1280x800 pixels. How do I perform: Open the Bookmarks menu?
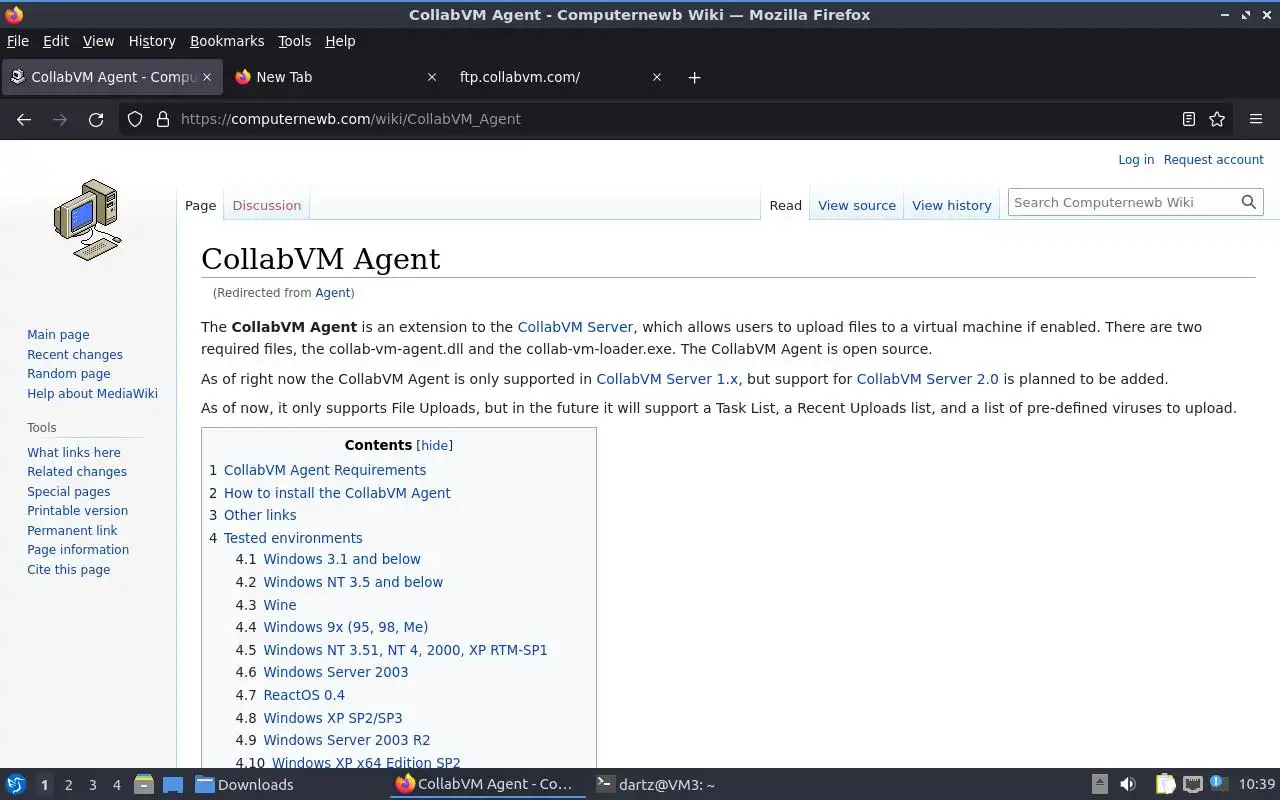click(227, 41)
